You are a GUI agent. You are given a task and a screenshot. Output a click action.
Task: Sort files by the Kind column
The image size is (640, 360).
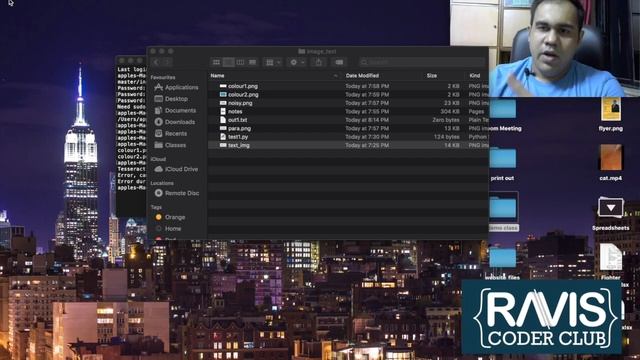pyautogui.click(x=475, y=76)
